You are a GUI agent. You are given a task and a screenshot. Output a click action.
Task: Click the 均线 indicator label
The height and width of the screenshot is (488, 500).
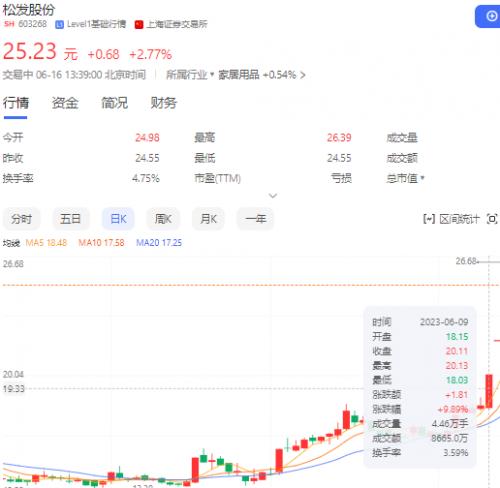(x=11, y=243)
